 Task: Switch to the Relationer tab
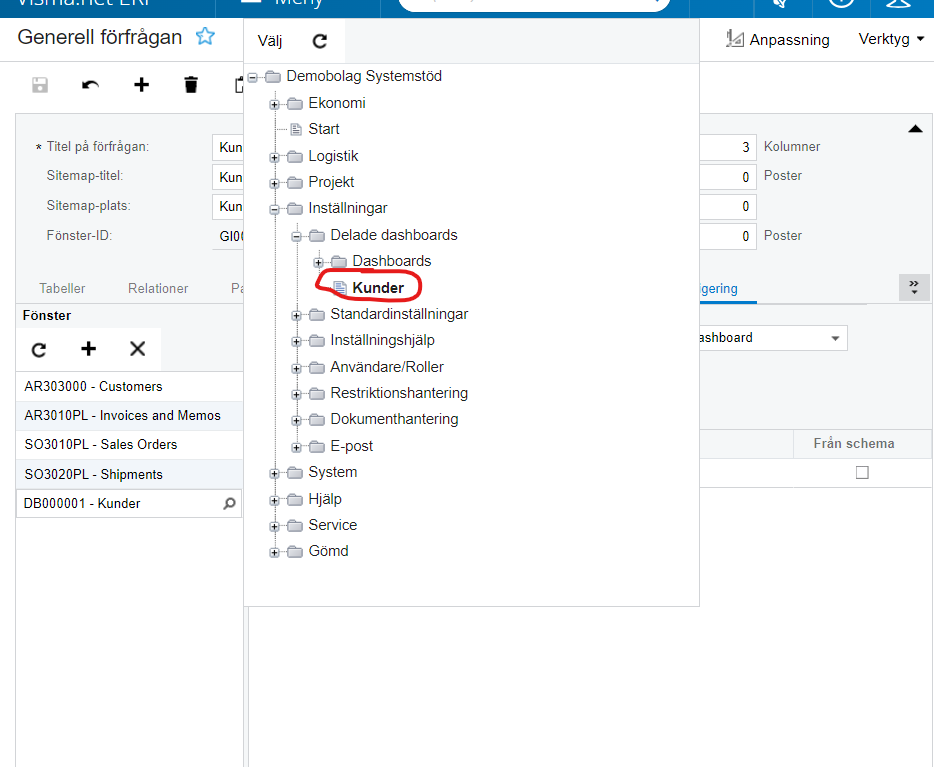tap(158, 289)
